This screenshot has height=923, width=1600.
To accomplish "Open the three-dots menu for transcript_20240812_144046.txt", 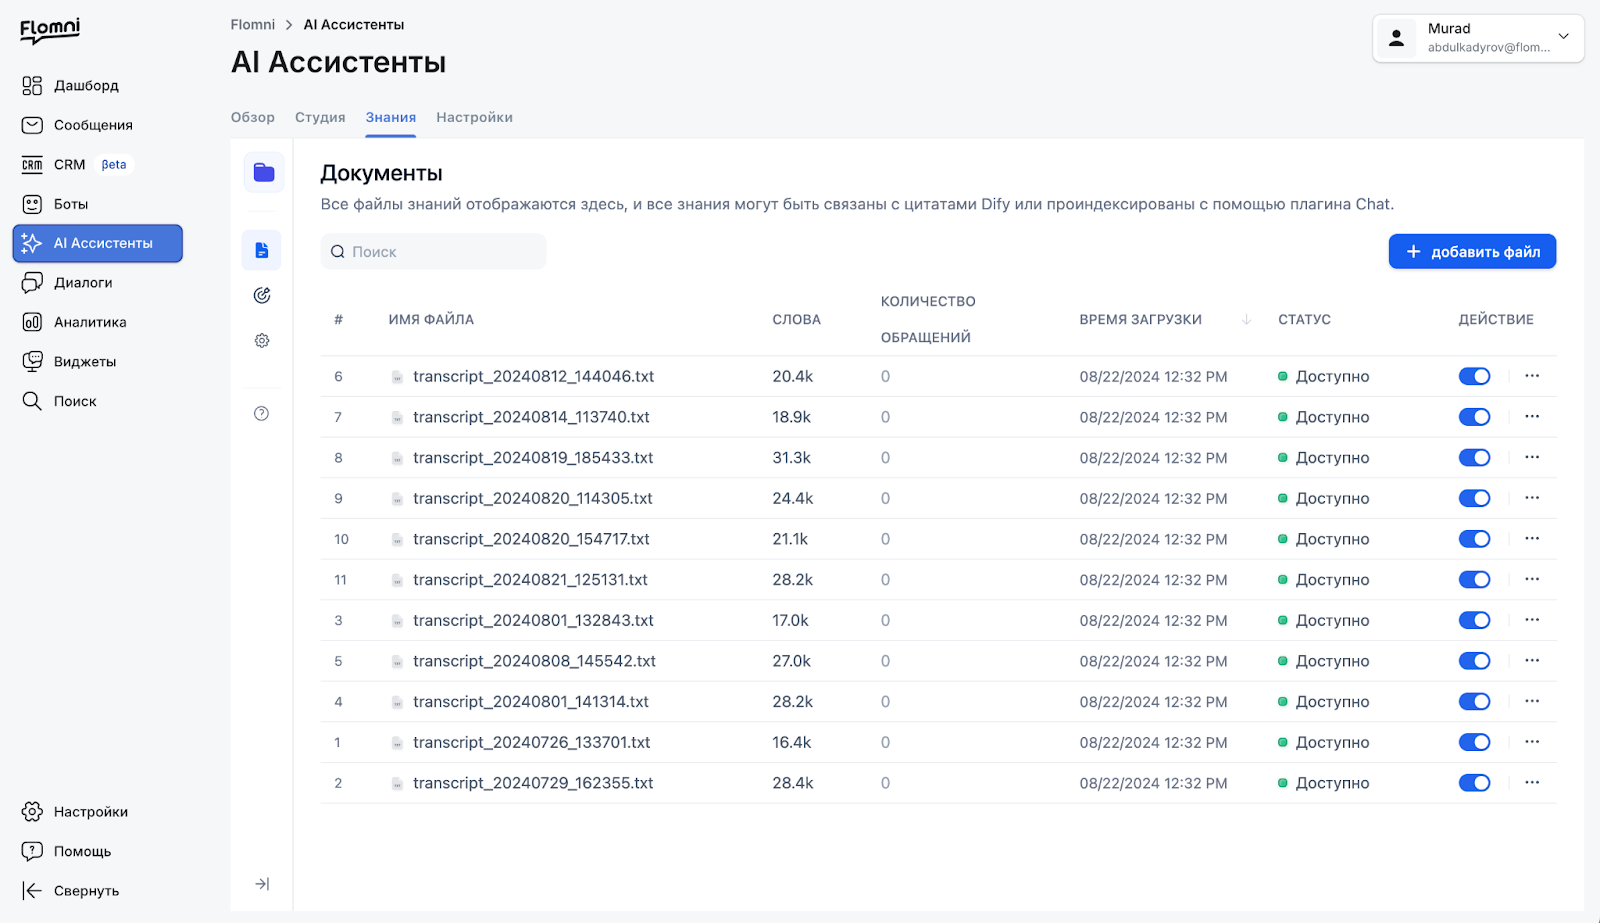I will pyautogui.click(x=1532, y=376).
